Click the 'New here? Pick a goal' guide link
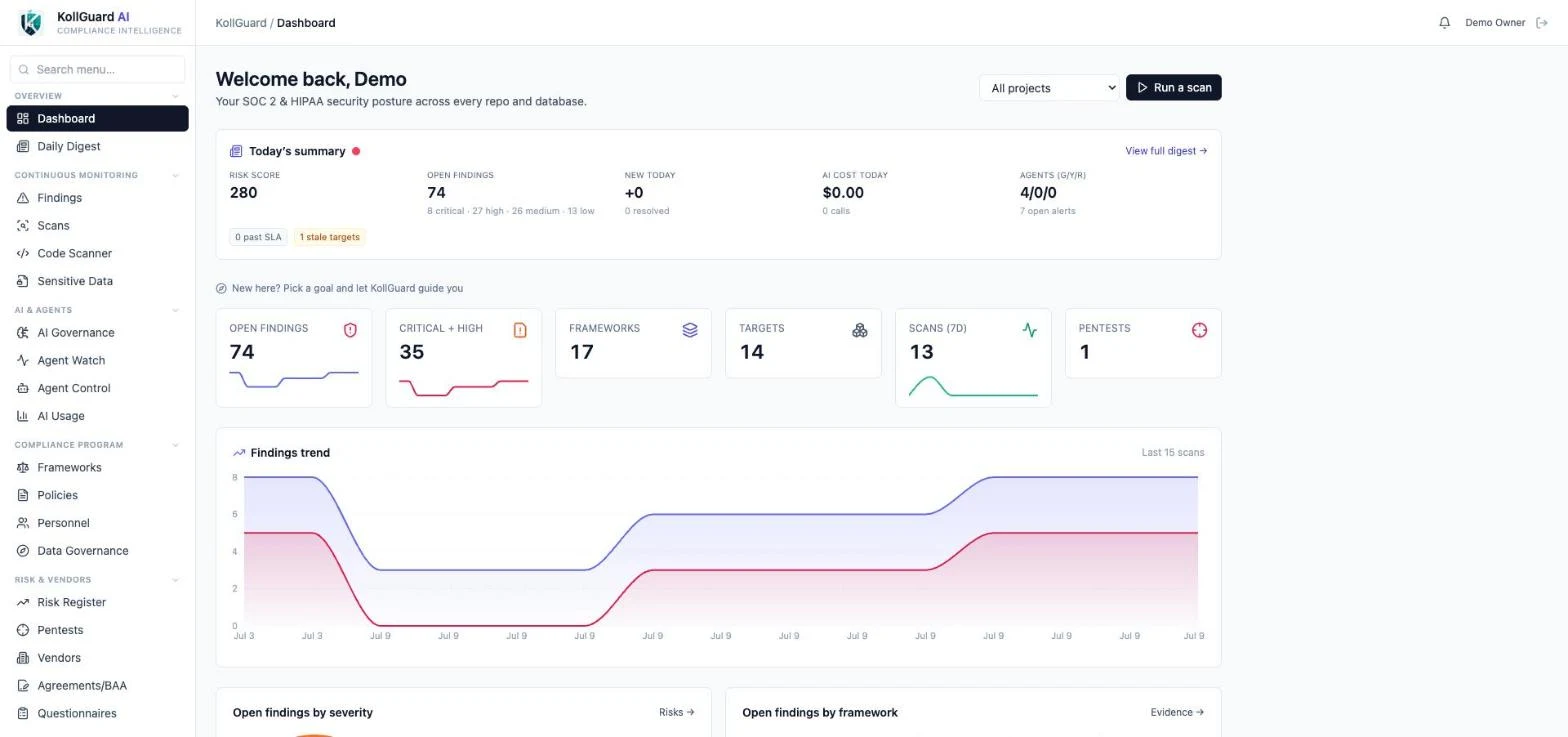This screenshot has width=1568, height=737. pos(340,289)
